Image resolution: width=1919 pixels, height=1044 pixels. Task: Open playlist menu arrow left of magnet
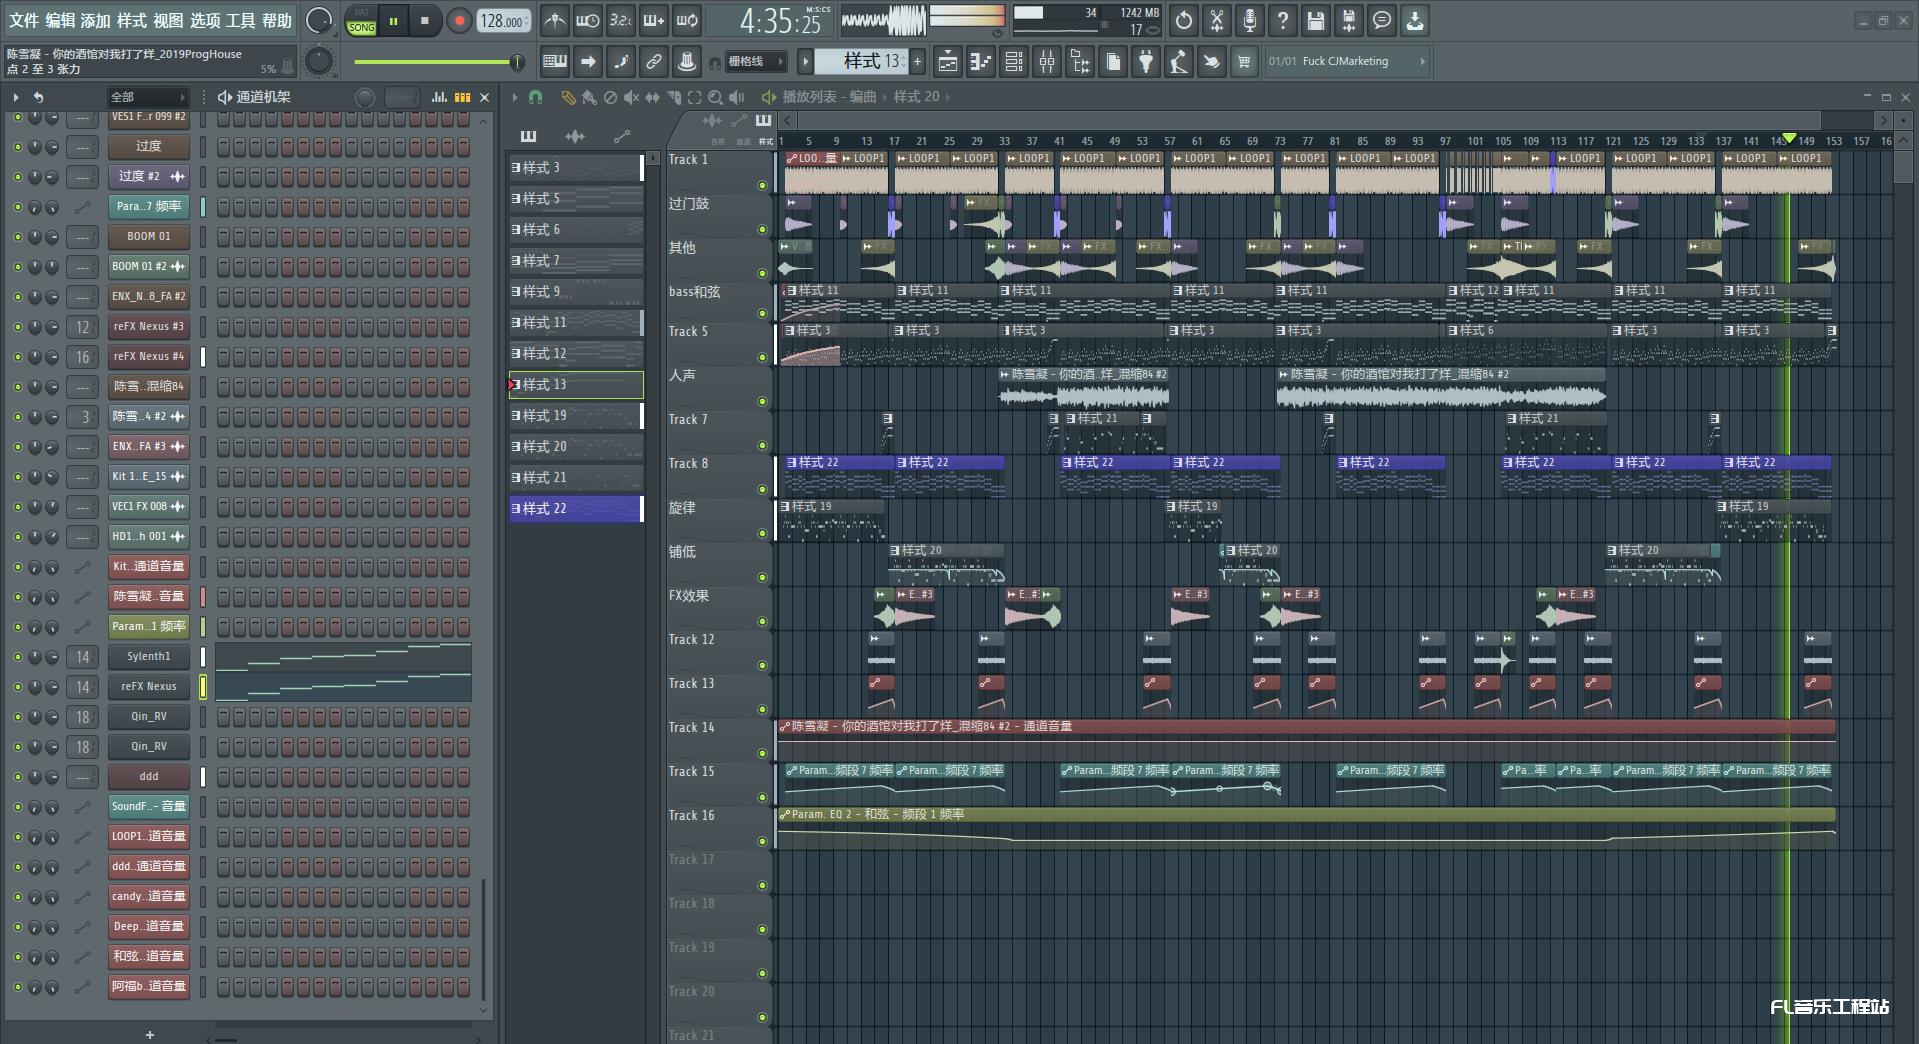click(x=515, y=97)
